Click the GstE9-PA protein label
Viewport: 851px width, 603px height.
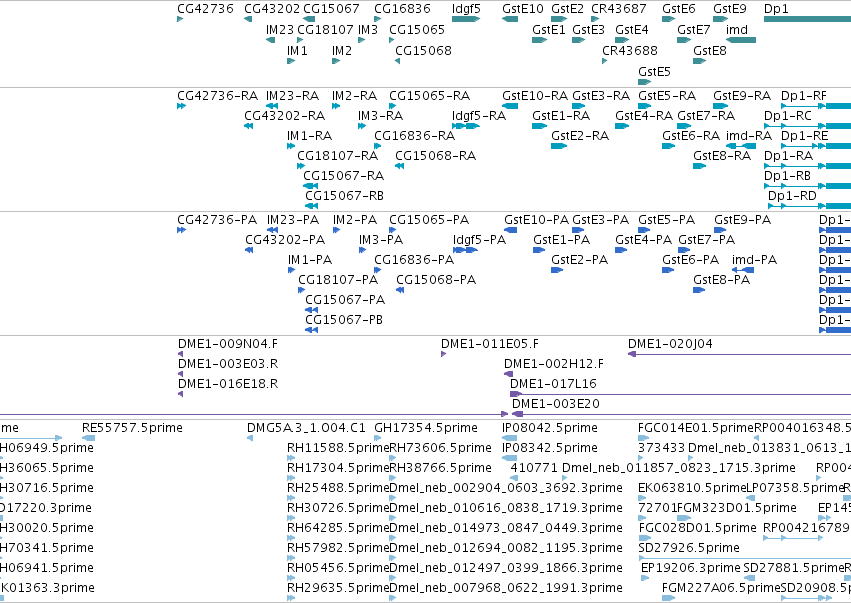click(x=742, y=220)
